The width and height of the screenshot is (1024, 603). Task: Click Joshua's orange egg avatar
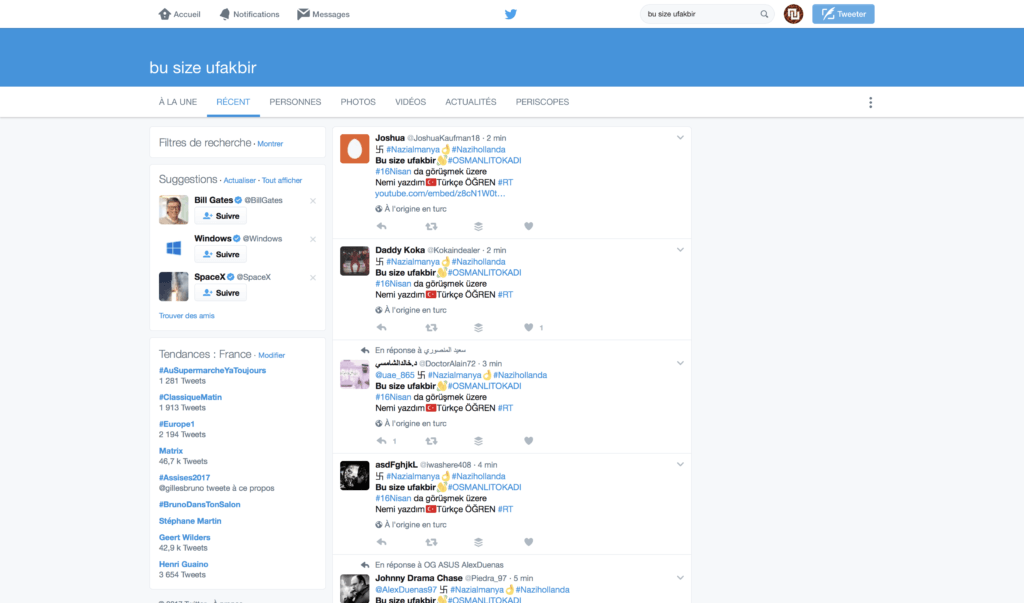click(x=355, y=148)
